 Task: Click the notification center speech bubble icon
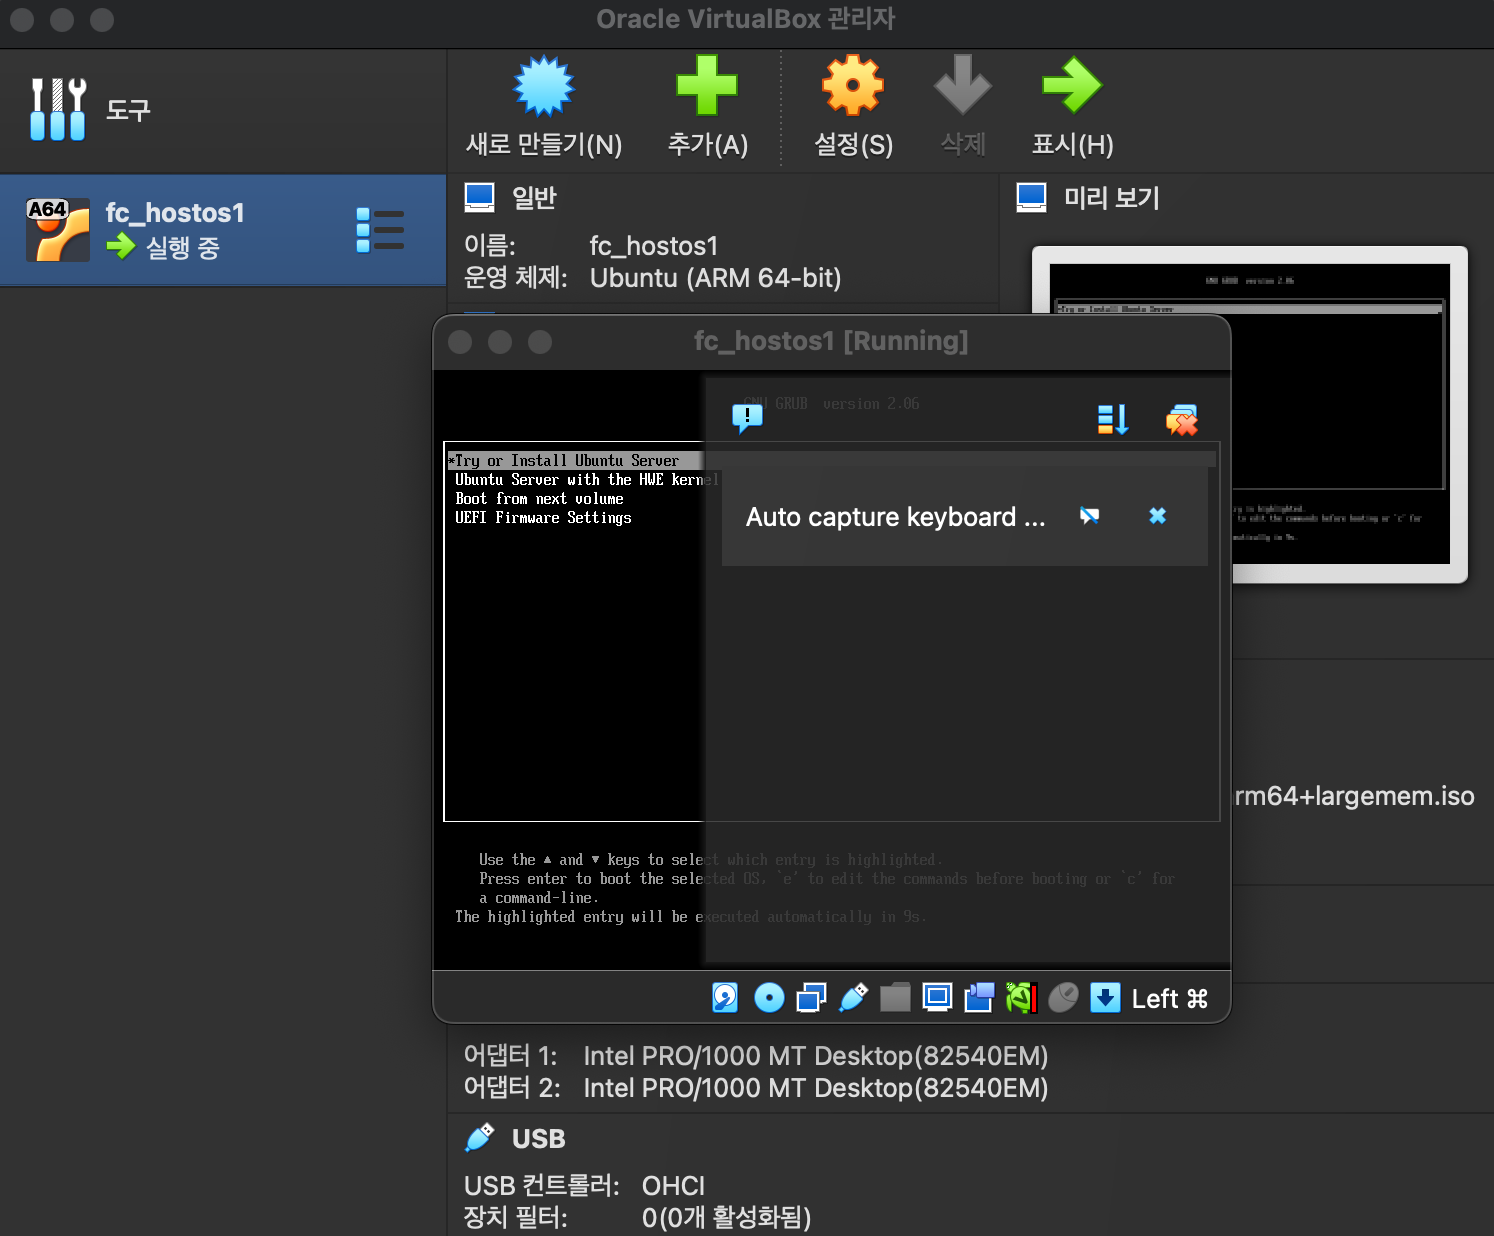[747, 417]
